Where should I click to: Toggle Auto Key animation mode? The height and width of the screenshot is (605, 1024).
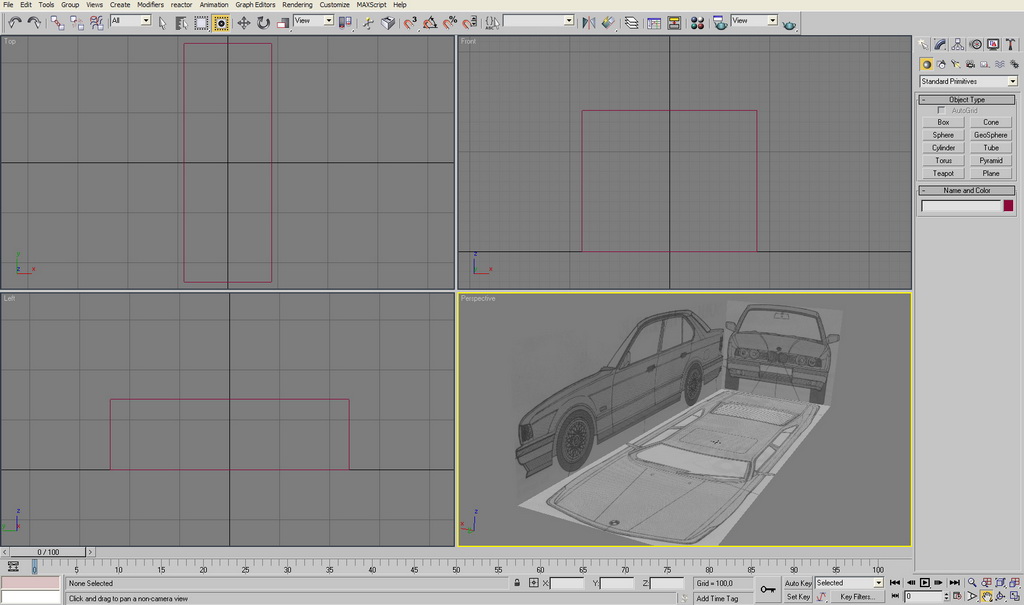pos(798,583)
